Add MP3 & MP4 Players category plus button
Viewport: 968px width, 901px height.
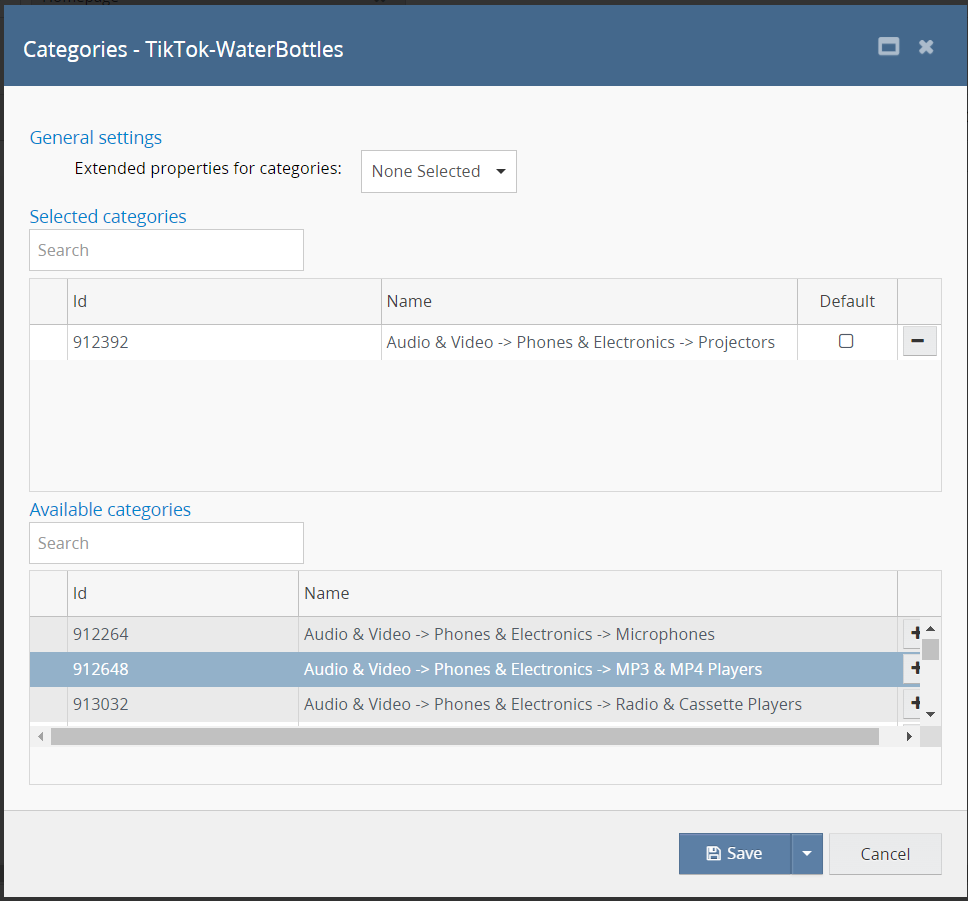coord(912,668)
